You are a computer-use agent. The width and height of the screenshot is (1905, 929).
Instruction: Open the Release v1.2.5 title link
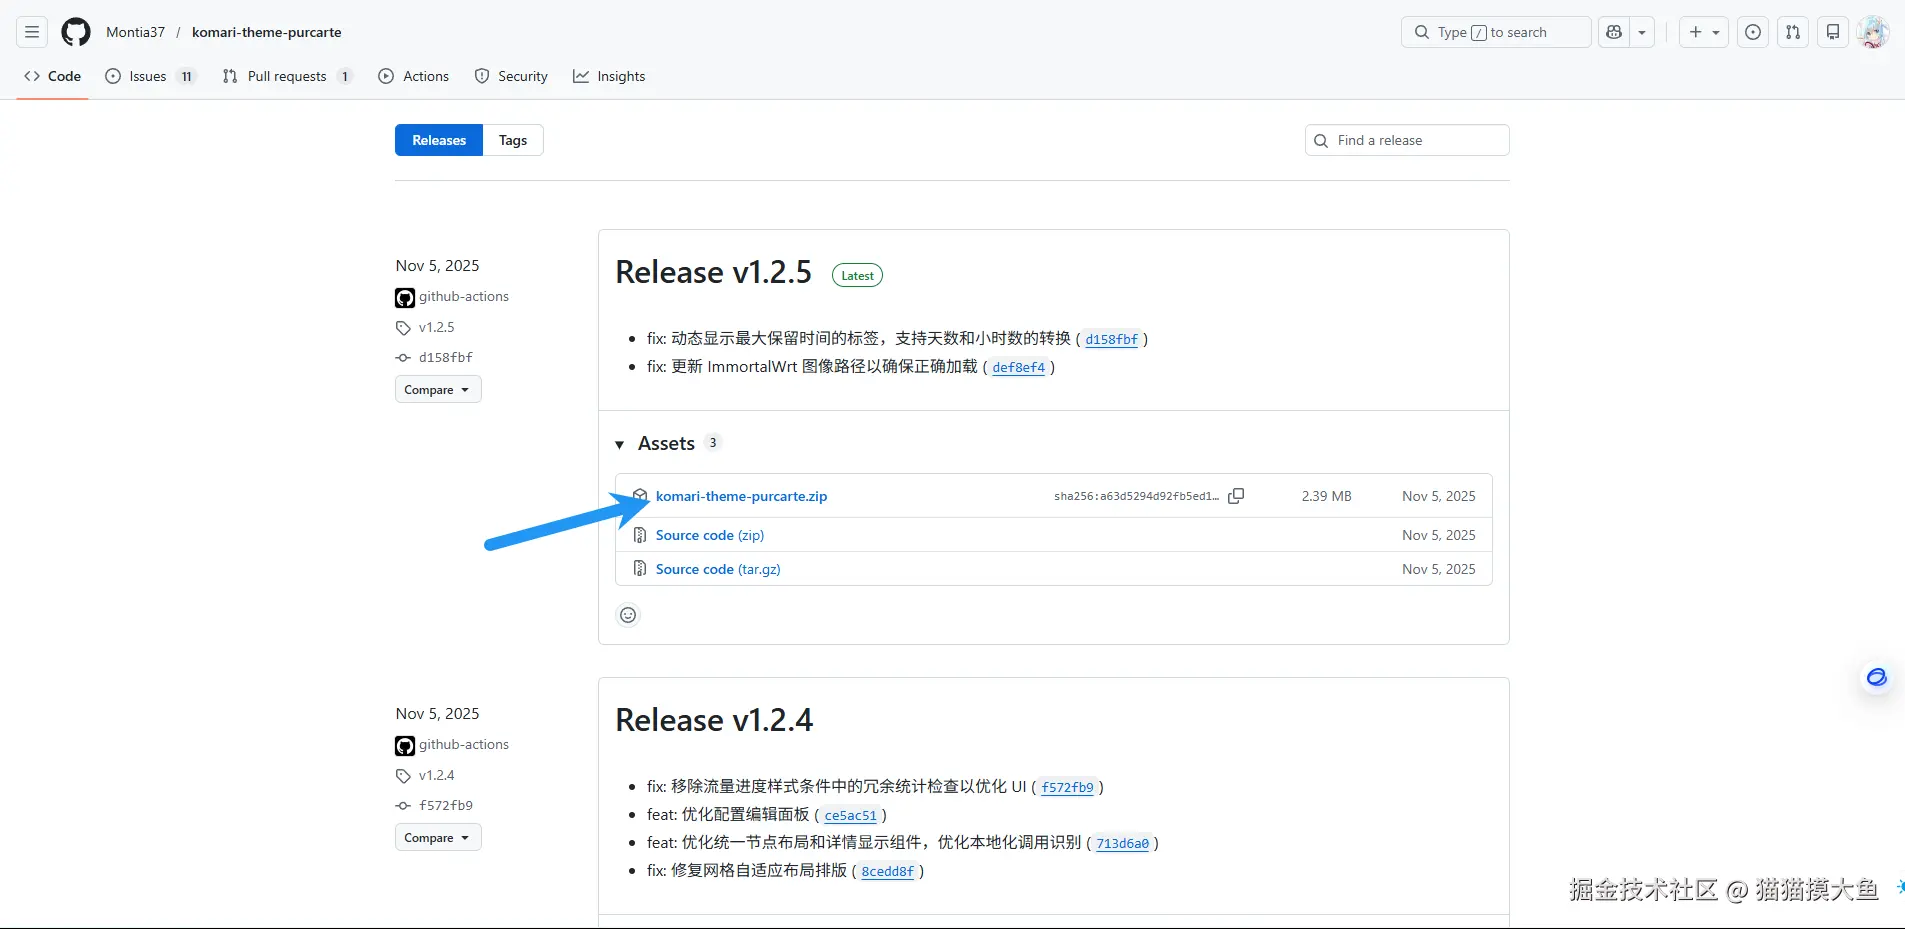(714, 272)
